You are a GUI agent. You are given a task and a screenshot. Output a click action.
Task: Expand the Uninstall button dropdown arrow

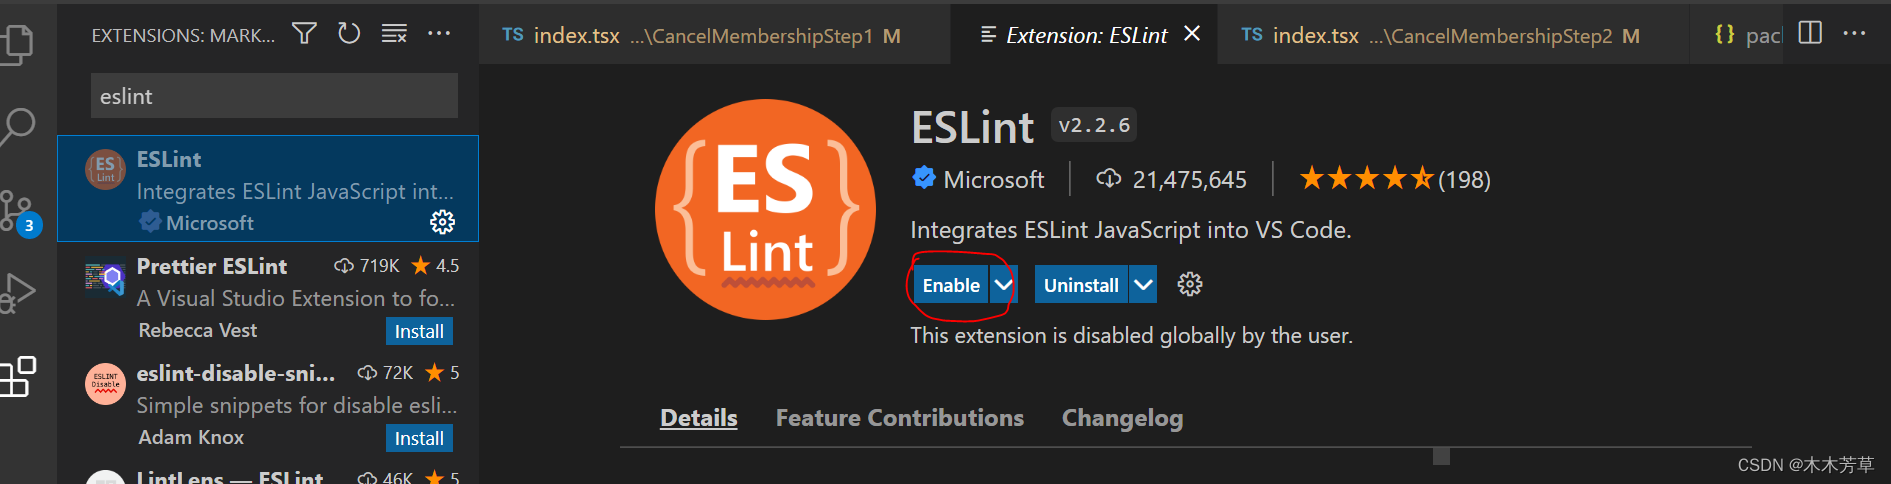click(1143, 285)
